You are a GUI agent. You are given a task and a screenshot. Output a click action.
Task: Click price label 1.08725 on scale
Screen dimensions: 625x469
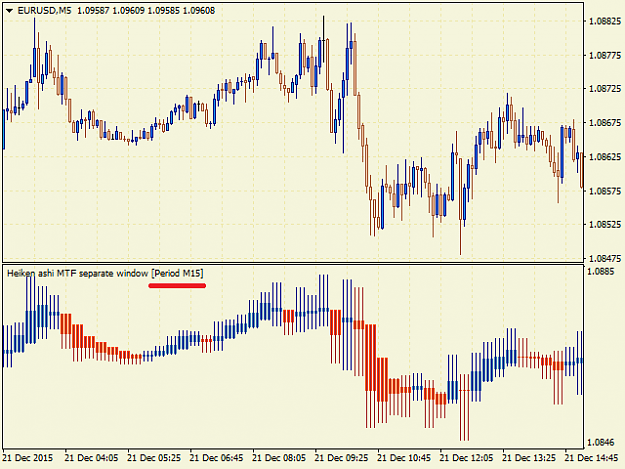605,89
